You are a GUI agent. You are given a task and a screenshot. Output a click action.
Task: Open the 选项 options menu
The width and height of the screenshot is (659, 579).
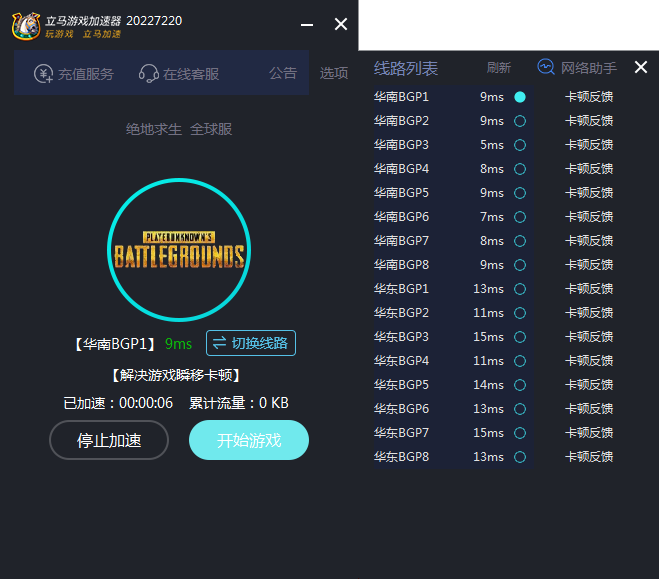coord(334,73)
